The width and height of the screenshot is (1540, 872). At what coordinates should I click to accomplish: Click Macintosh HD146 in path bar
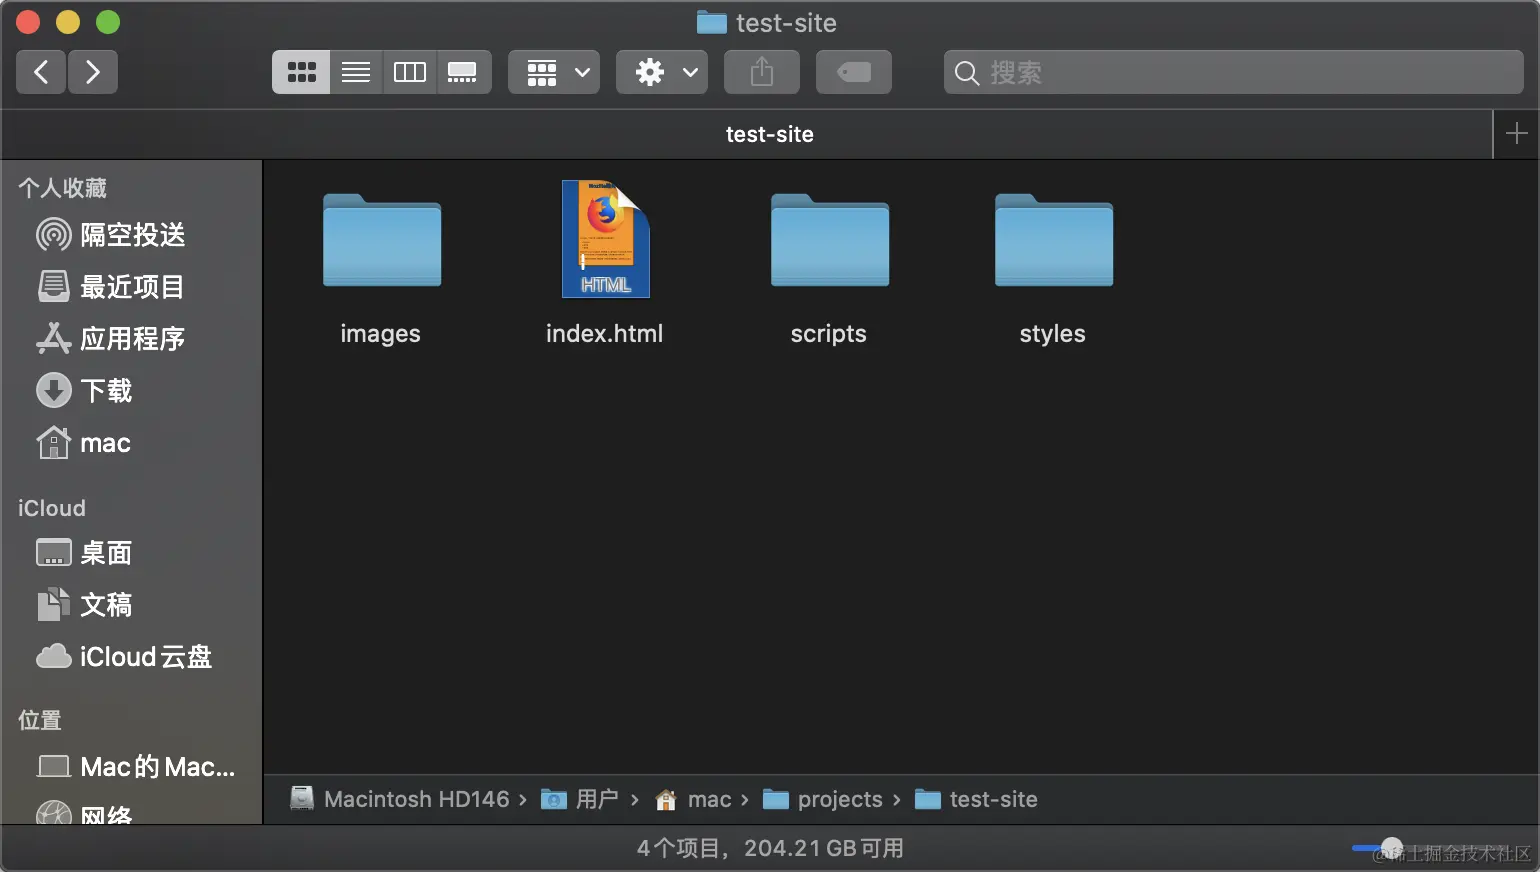[x=400, y=799]
